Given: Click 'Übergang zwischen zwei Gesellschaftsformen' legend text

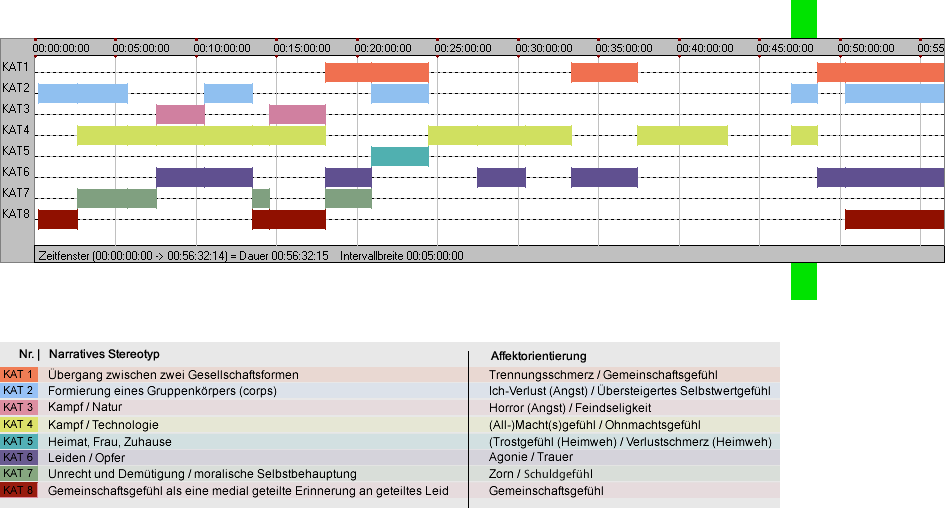Looking at the screenshot, I should (173, 375).
